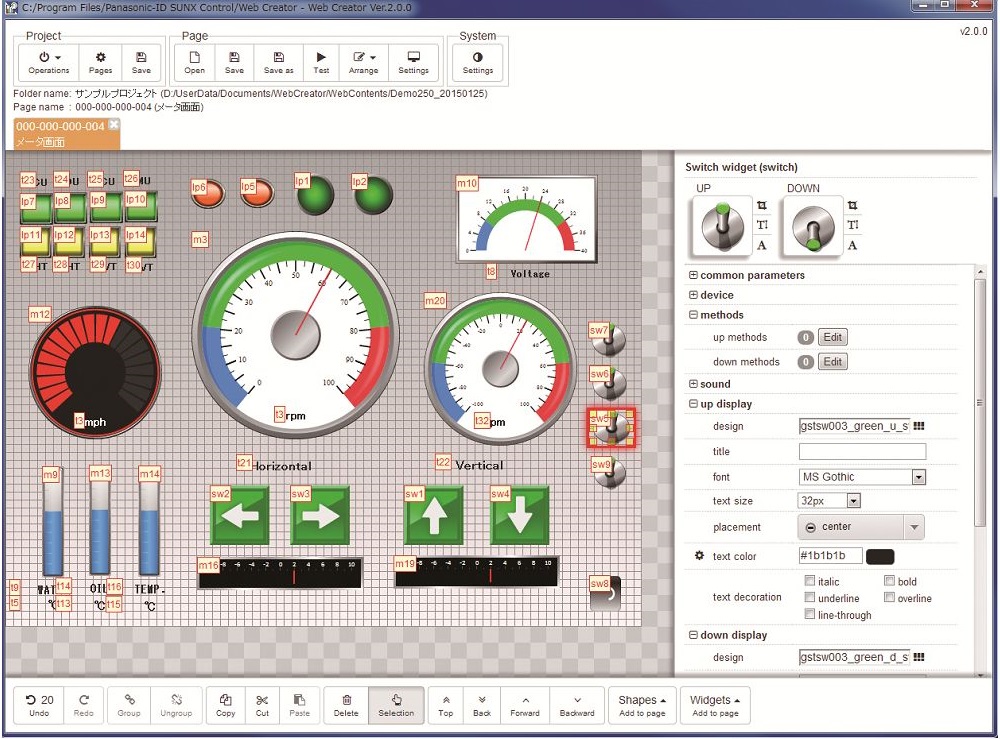The image size is (1000, 739).
Task: Expand the common parameters section
Action: pos(693,275)
